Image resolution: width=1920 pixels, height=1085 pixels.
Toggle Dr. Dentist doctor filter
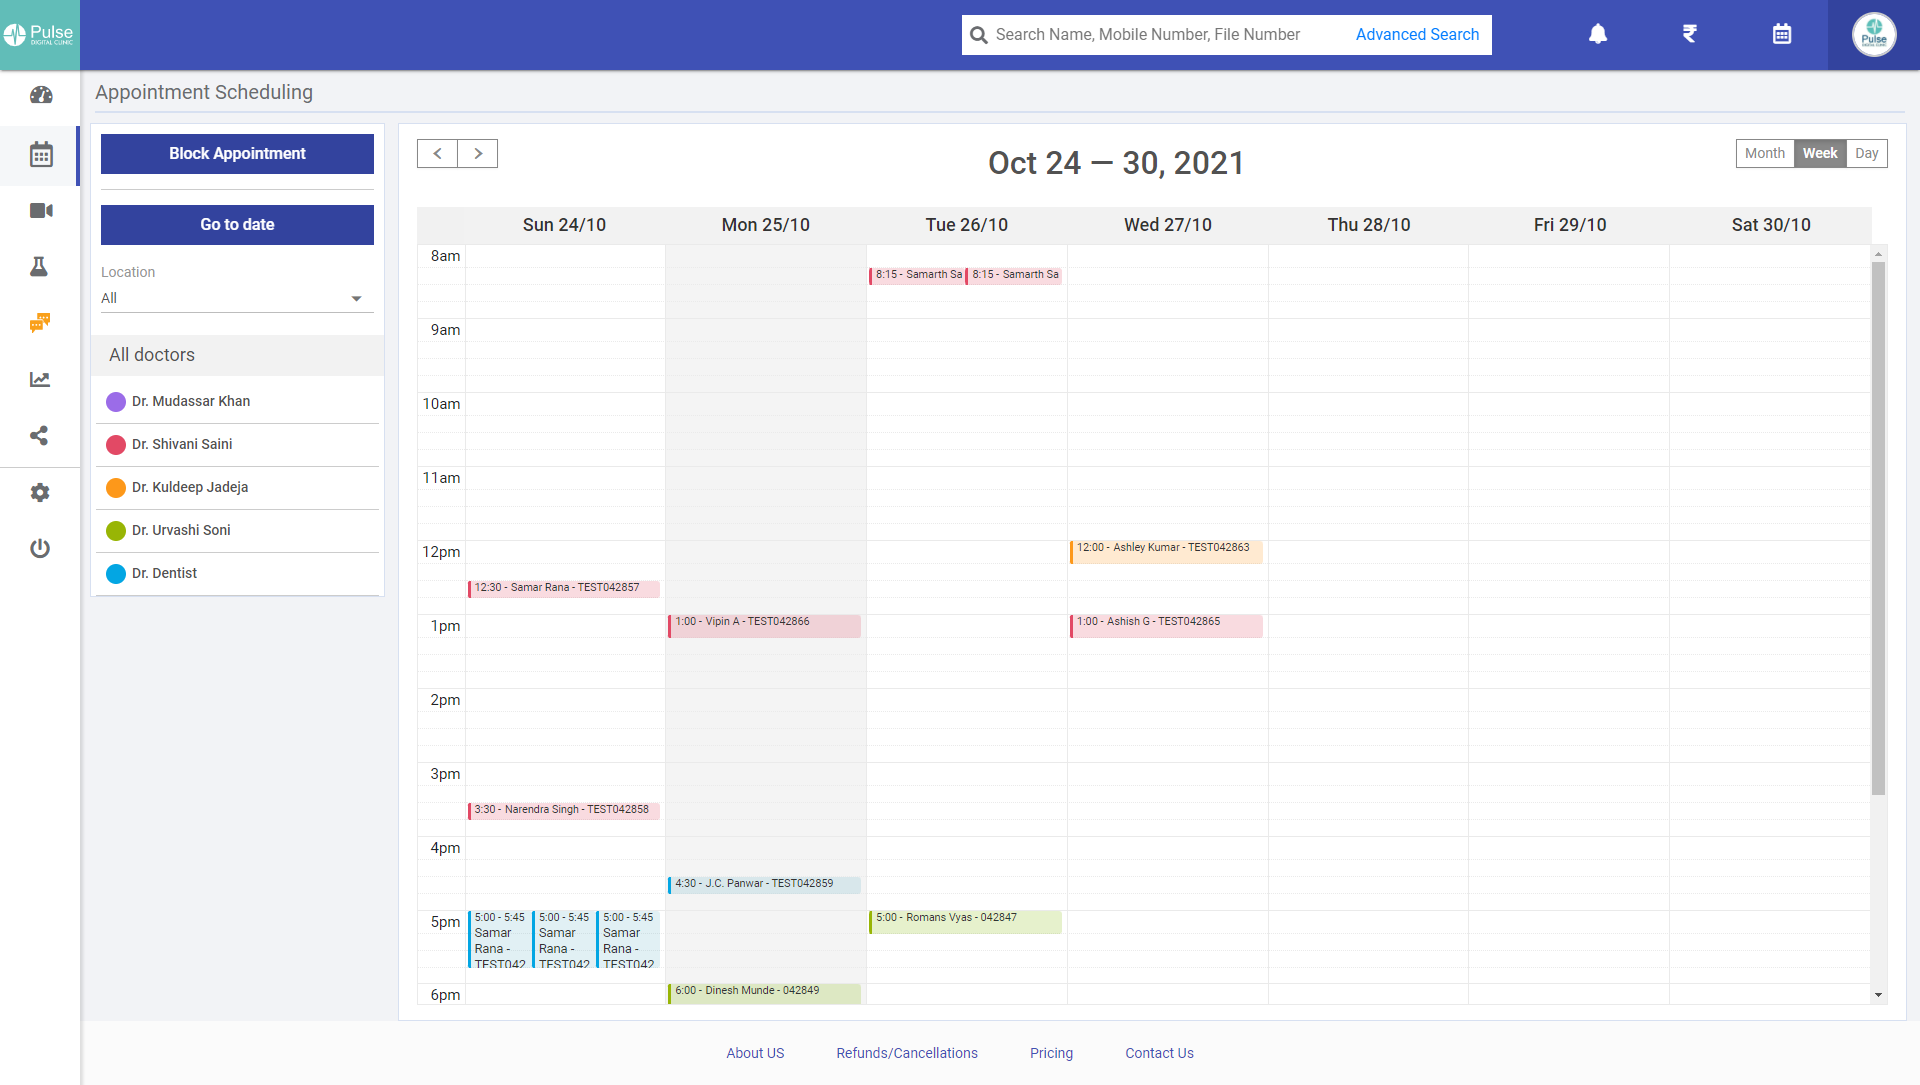165,573
